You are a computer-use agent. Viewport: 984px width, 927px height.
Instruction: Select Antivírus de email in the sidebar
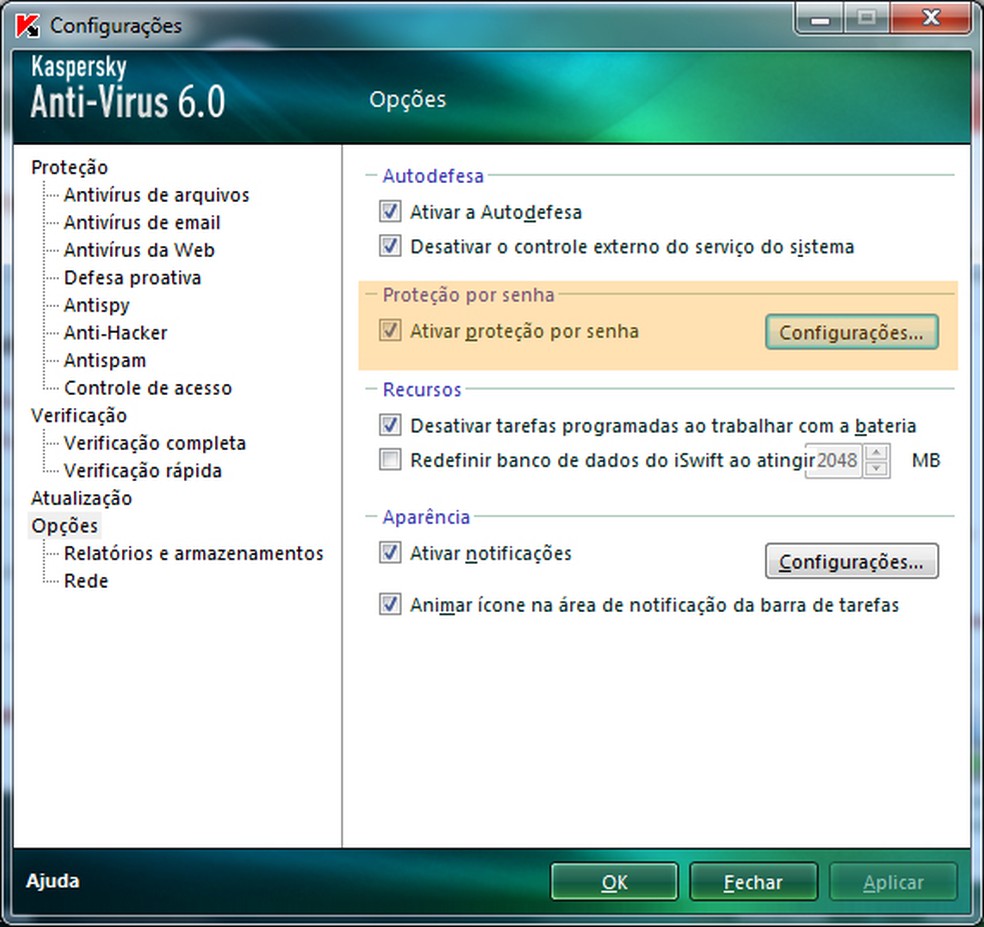pyautogui.click(x=143, y=222)
